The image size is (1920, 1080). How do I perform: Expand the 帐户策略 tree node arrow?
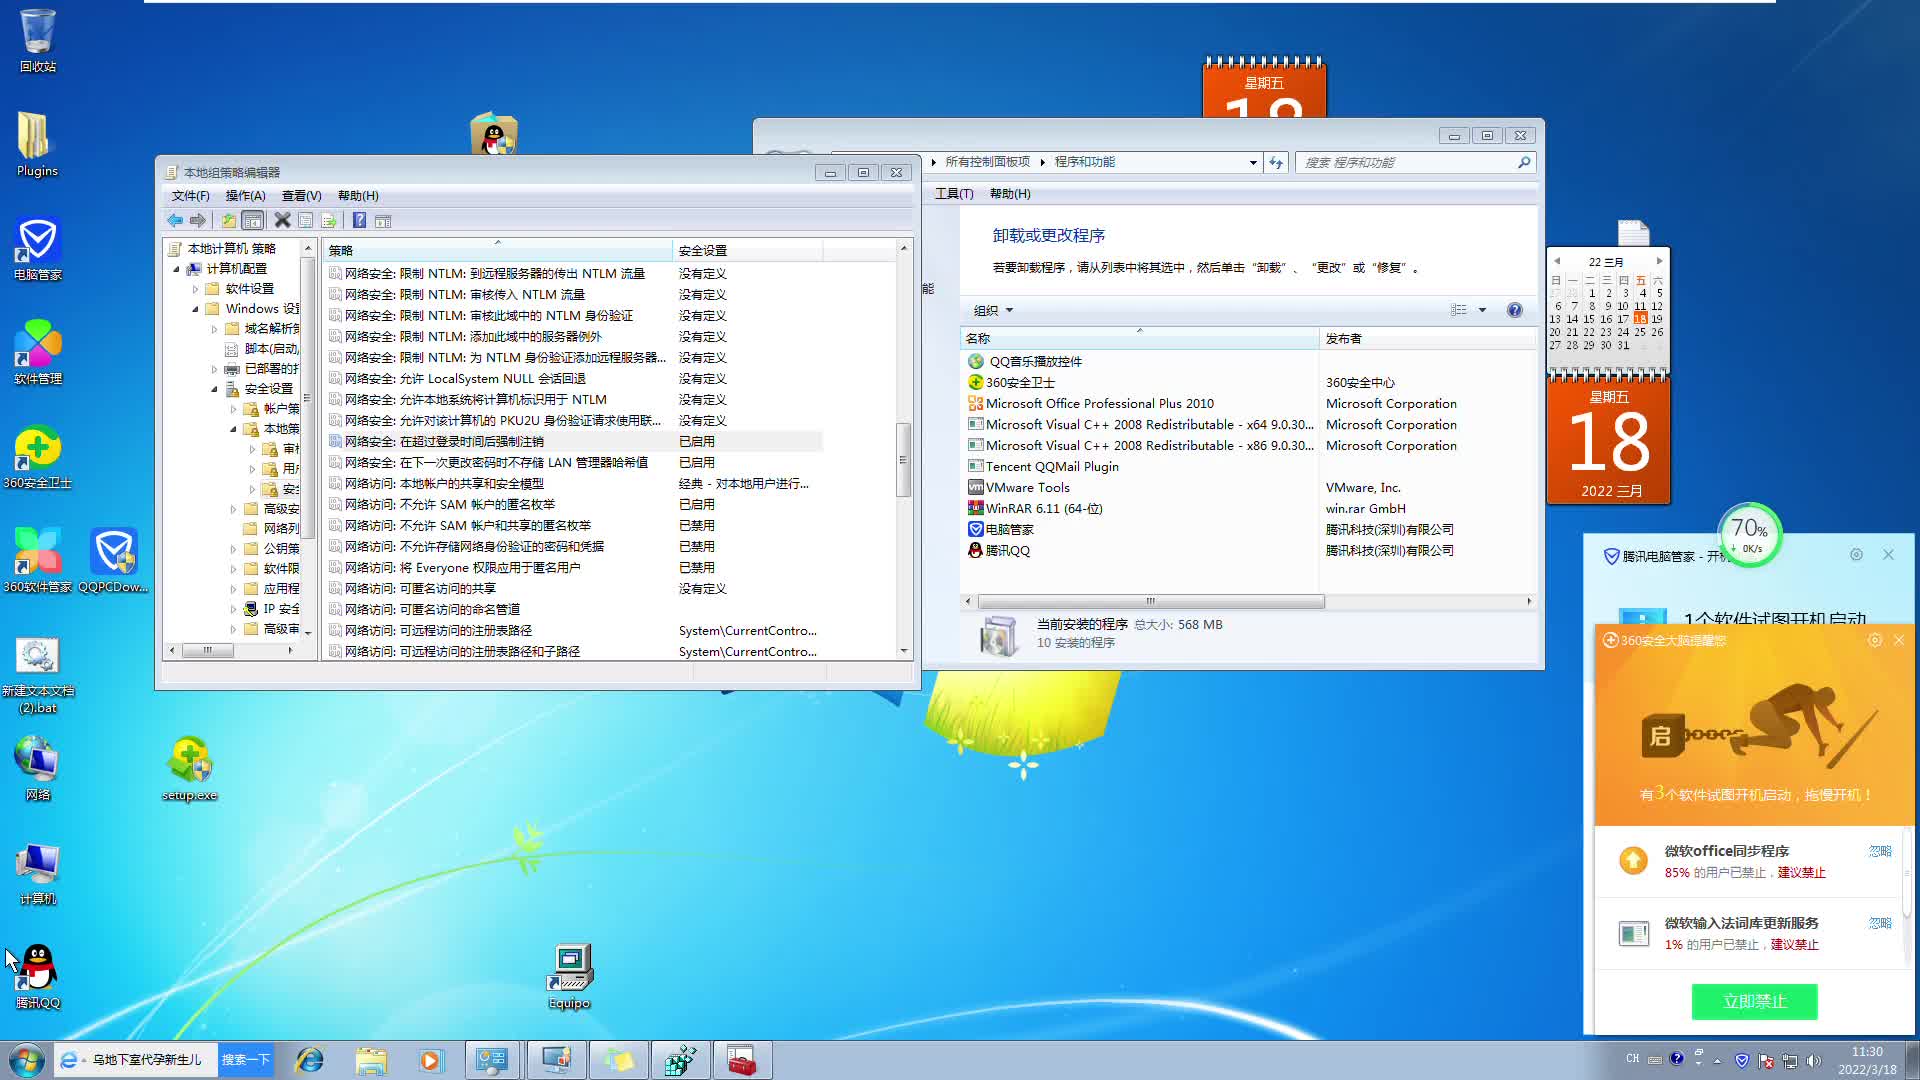pos(234,409)
